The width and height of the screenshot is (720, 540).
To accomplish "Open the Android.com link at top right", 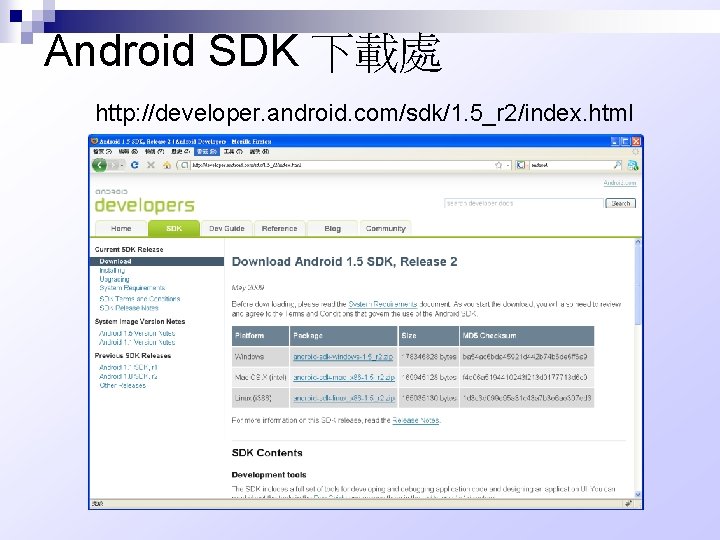I will click(x=619, y=183).
